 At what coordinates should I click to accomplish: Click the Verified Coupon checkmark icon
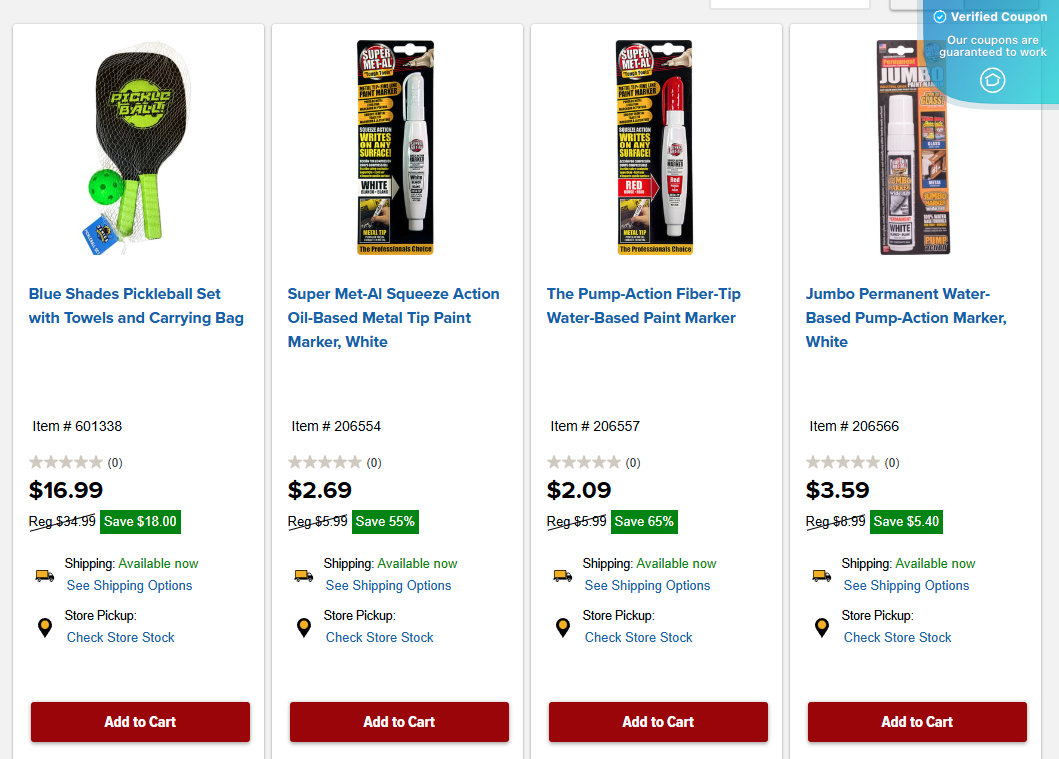click(940, 16)
